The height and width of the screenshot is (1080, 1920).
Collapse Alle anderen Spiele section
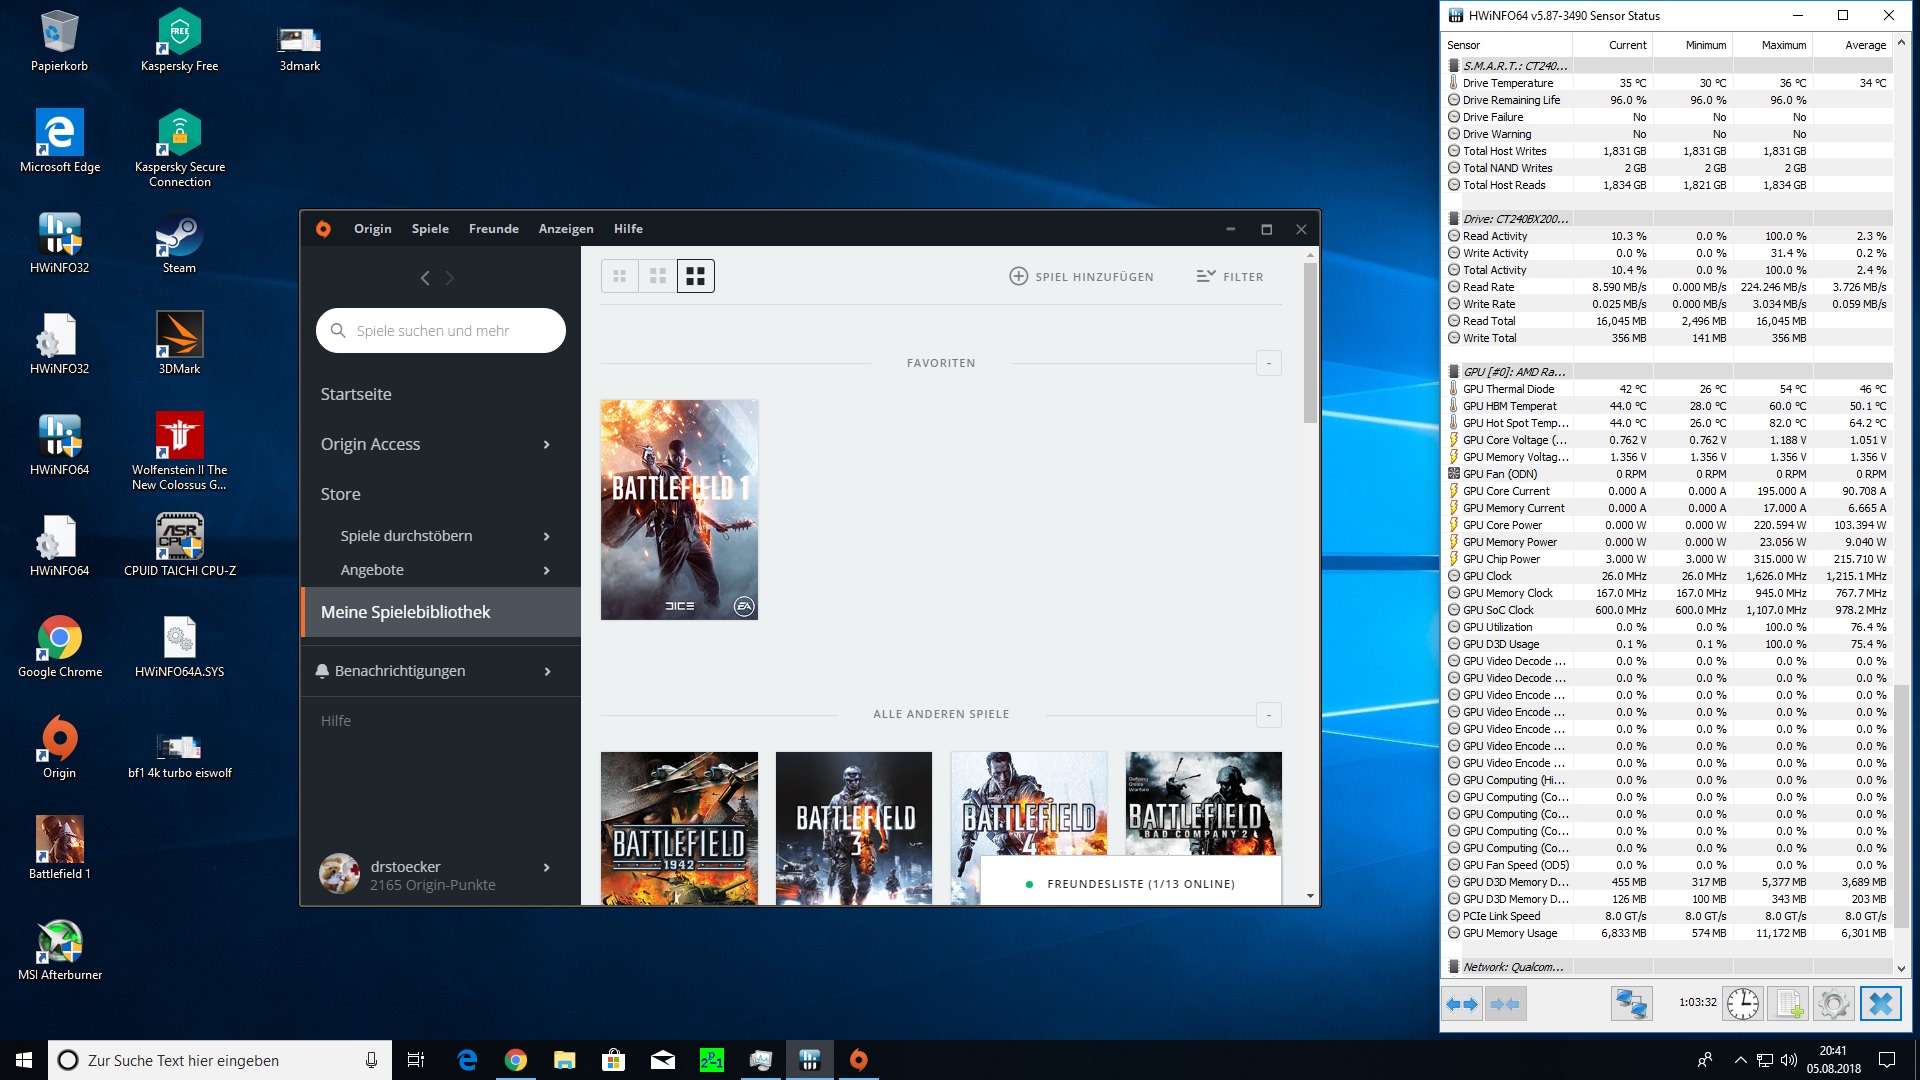click(x=1269, y=714)
